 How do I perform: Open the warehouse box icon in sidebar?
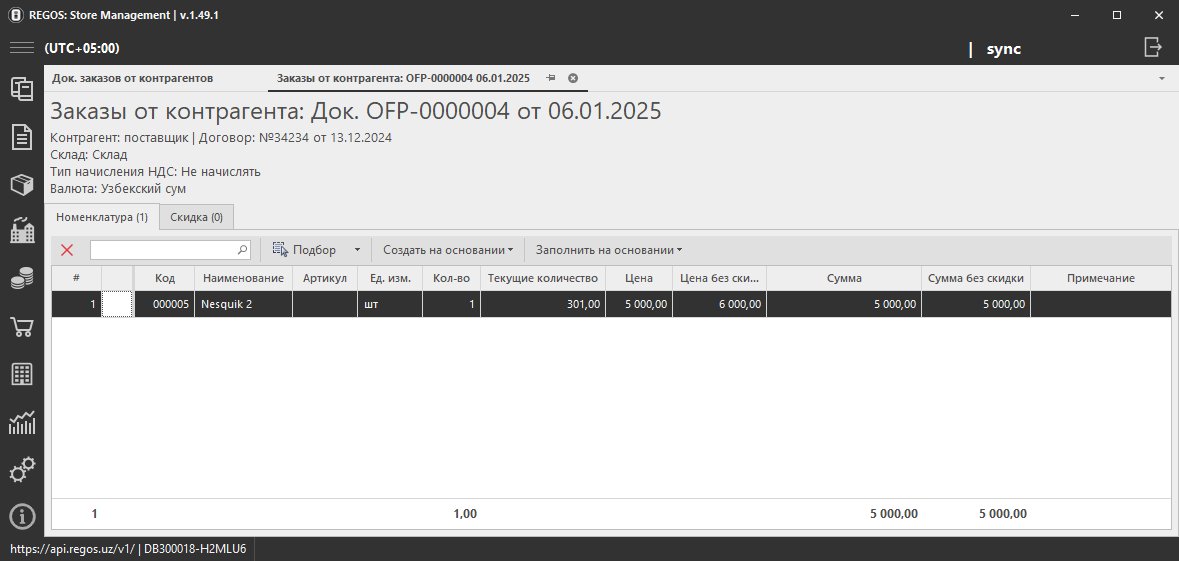click(22, 184)
